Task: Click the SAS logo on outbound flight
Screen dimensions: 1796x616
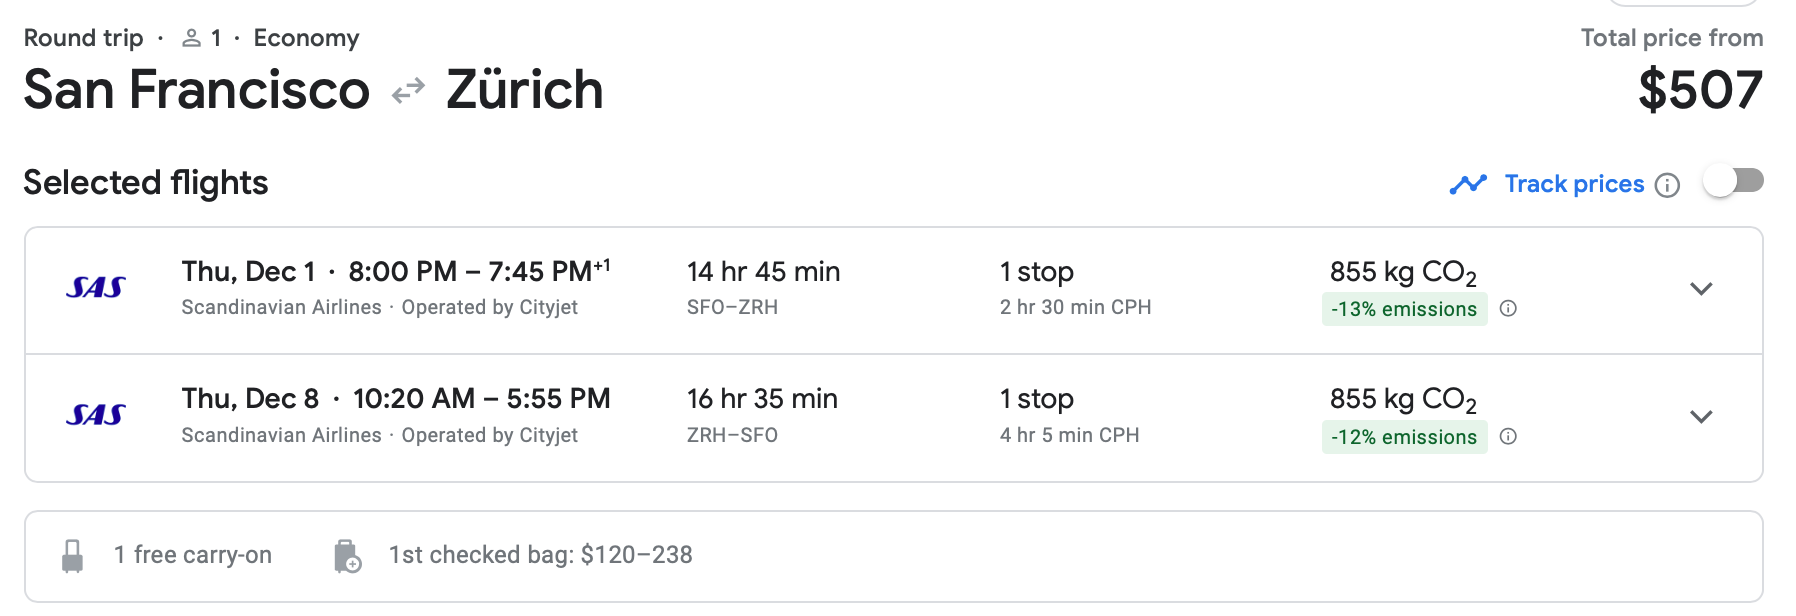Action: click(95, 288)
